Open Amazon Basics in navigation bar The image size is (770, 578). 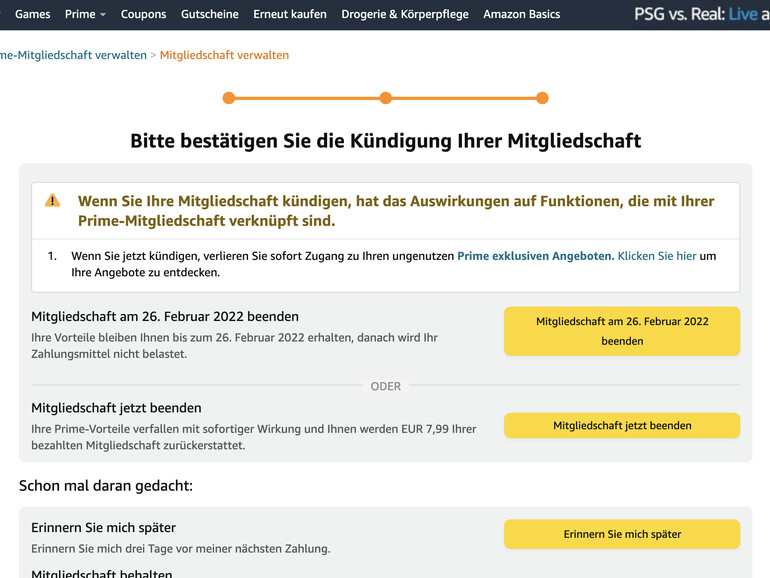(x=522, y=14)
